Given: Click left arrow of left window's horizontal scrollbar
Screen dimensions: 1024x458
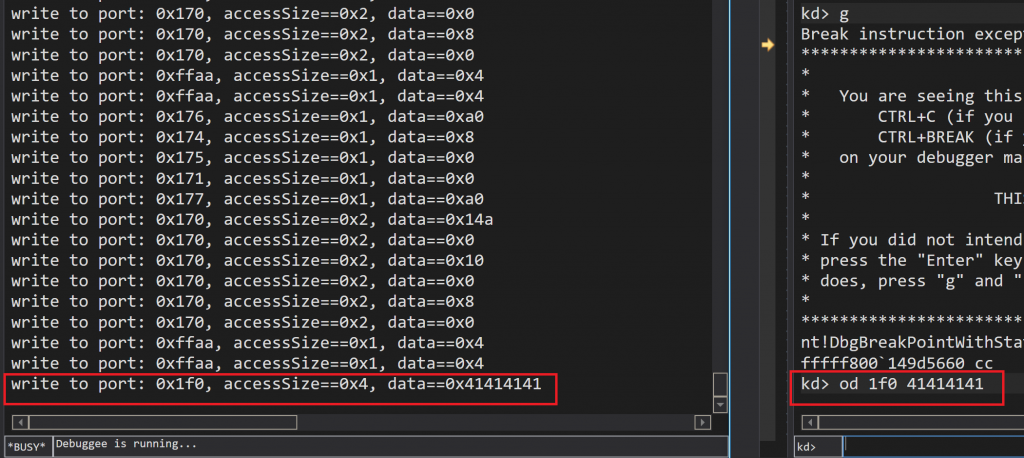Looking at the screenshot, I should [x=20, y=423].
